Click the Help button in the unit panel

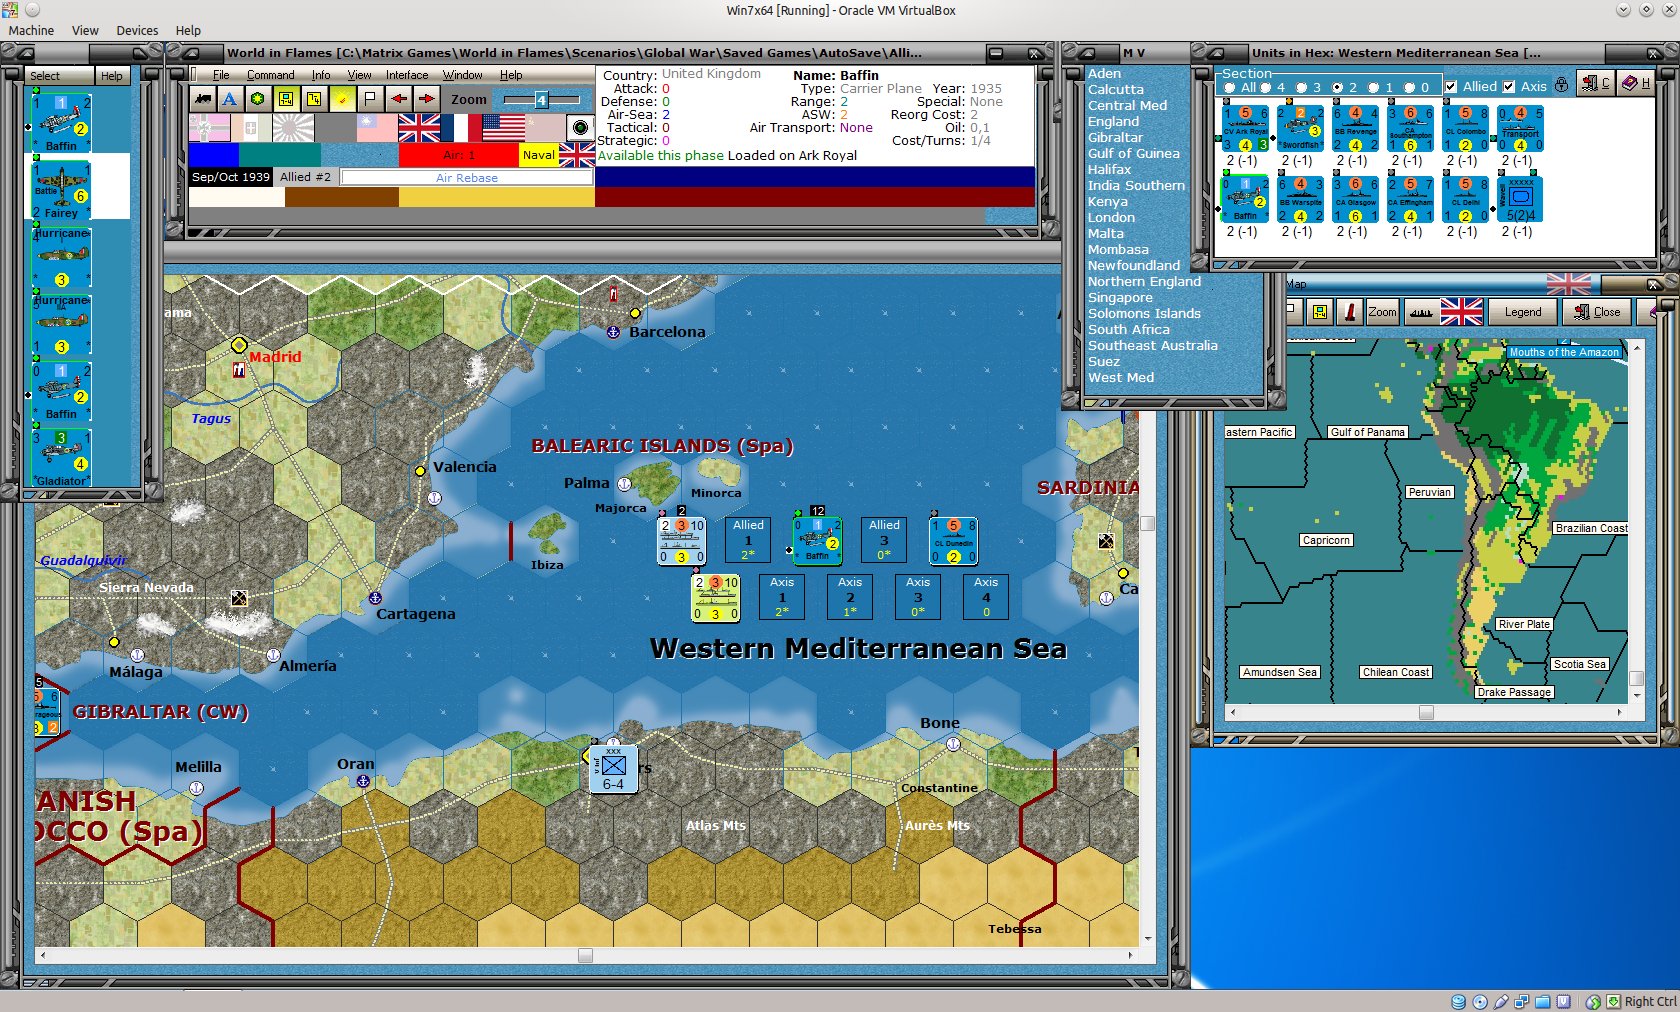(112, 76)
